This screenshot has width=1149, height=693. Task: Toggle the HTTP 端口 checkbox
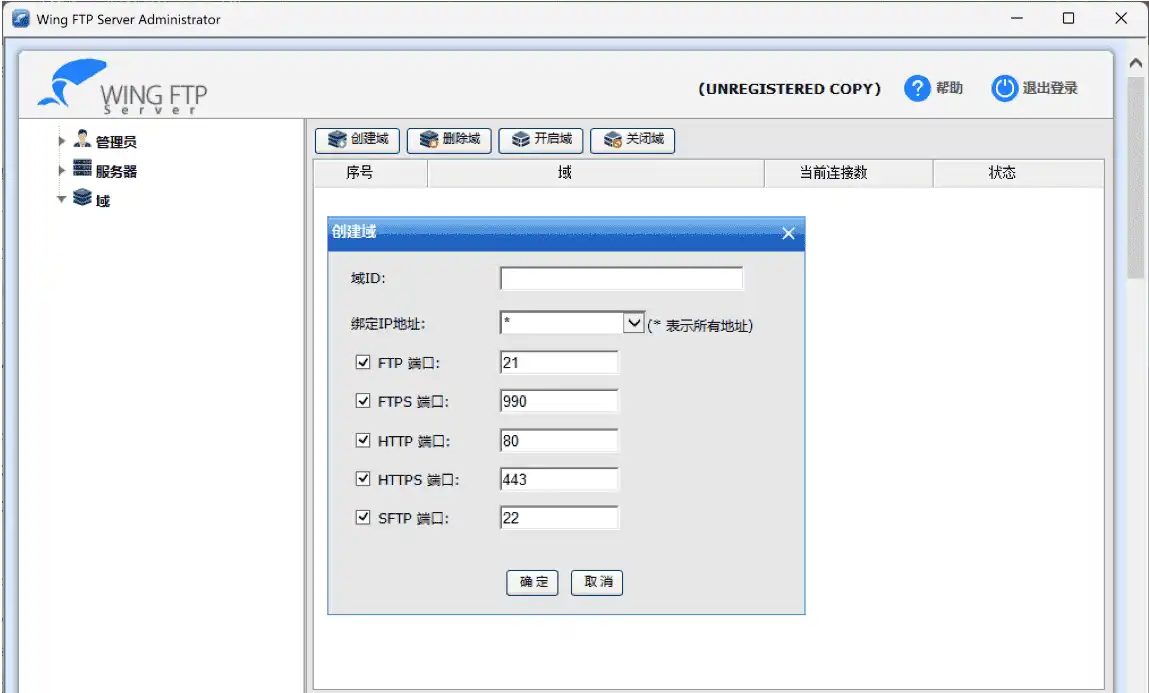pos(363,440)
